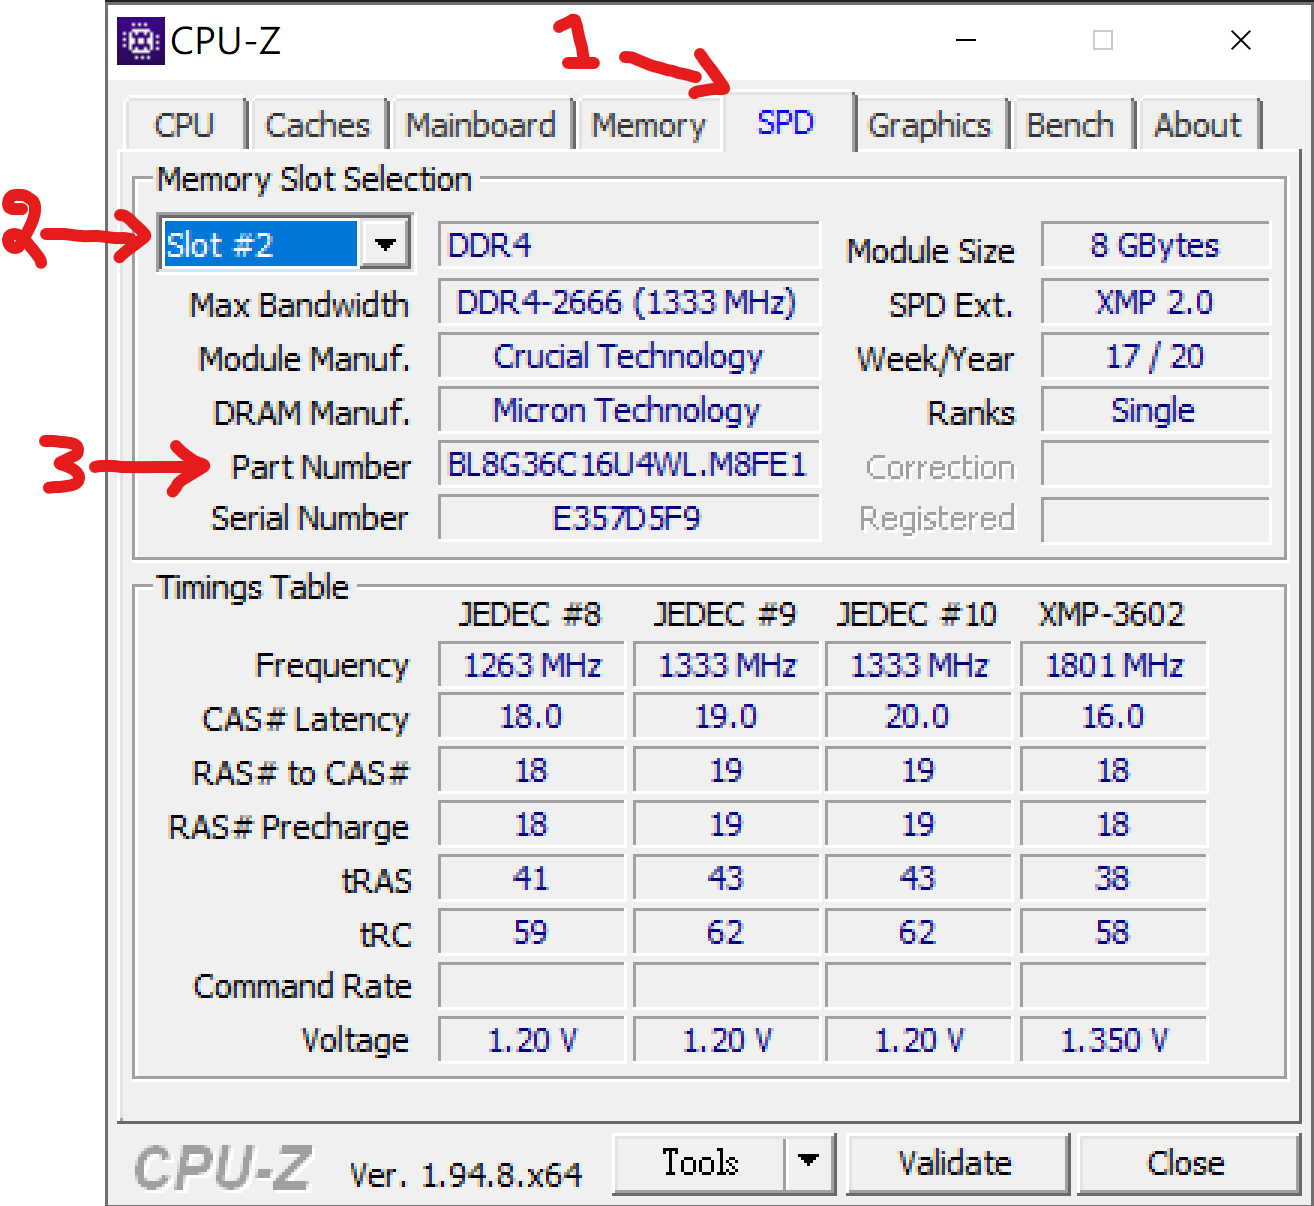
Task: Click the JEDEC #8 CAS# Latency 18.0
Action: [x=532, y=717]
